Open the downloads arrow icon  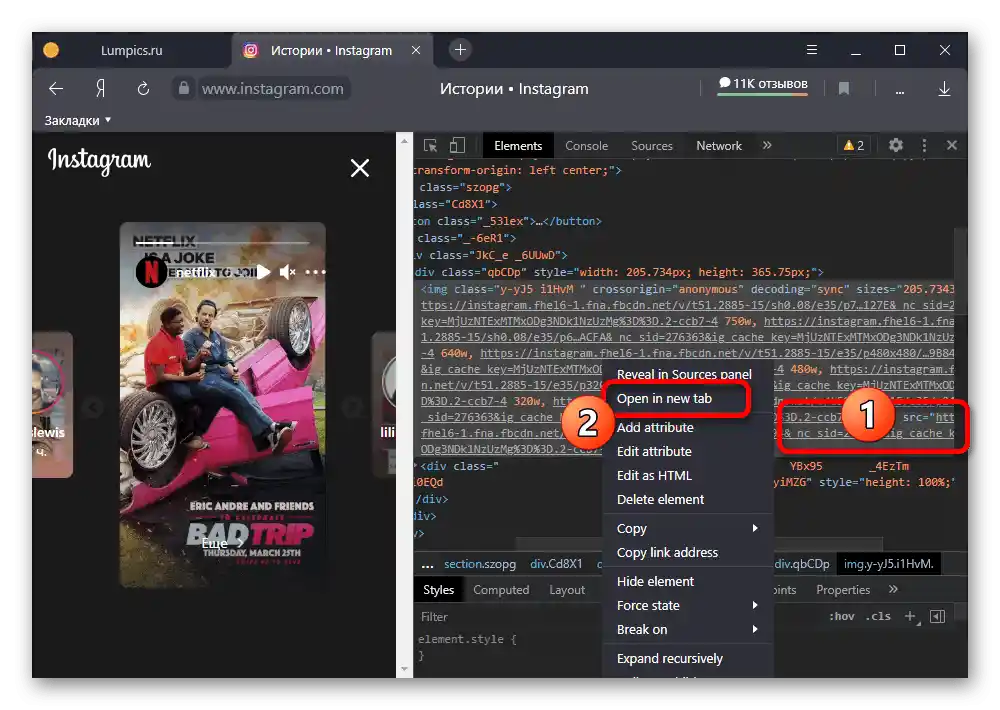click(945, 89)
